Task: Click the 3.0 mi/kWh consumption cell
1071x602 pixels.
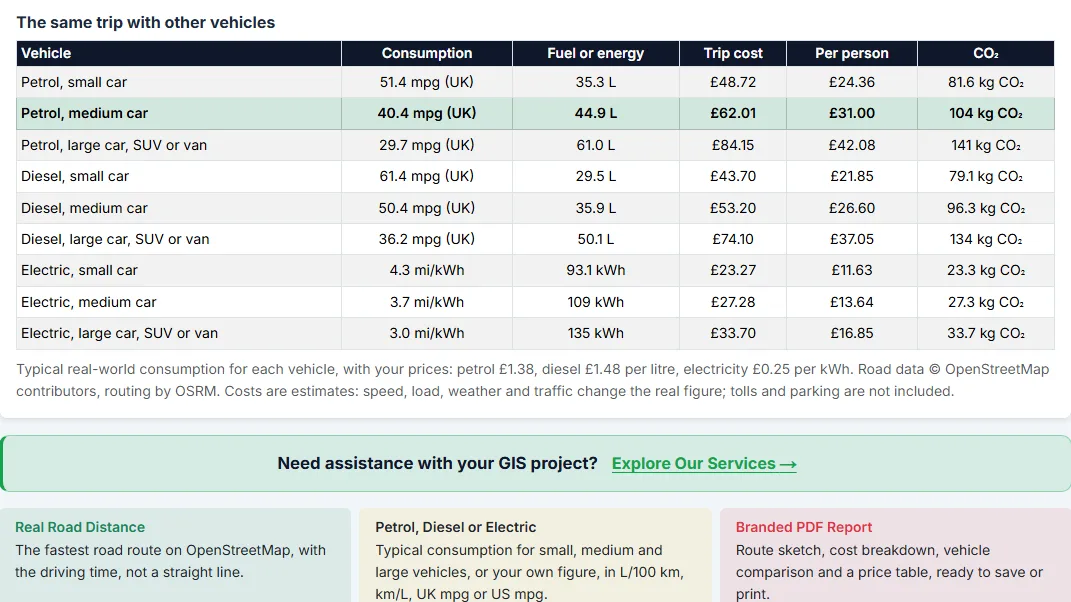Action: (427, 333)
